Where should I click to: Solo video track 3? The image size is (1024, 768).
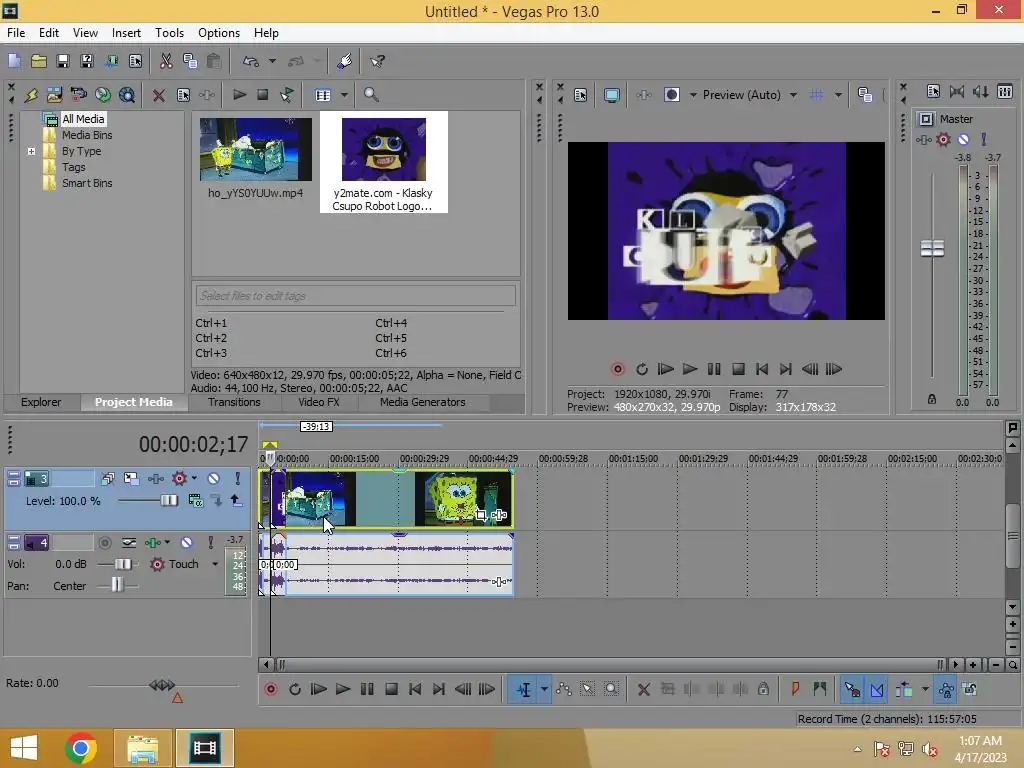click(x=237, y=479)
